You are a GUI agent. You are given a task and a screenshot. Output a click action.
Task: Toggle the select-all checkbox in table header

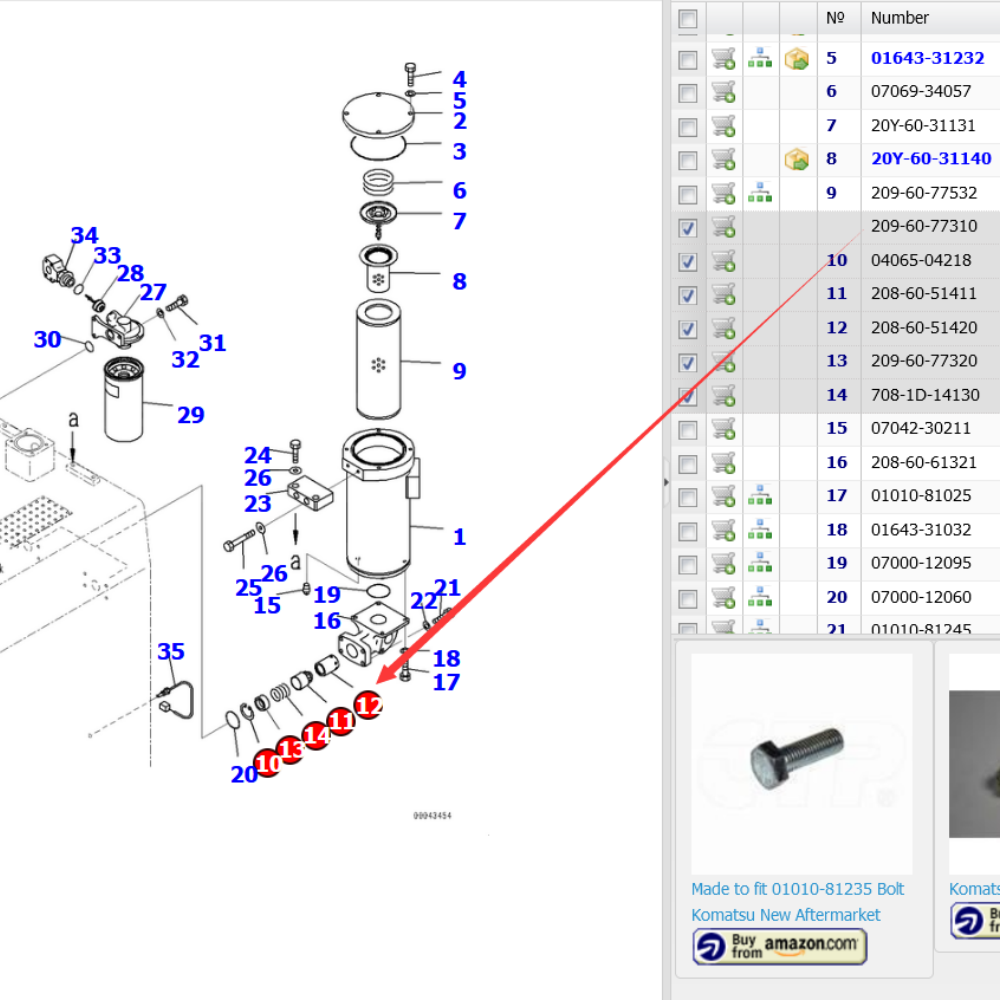[688, 19]
